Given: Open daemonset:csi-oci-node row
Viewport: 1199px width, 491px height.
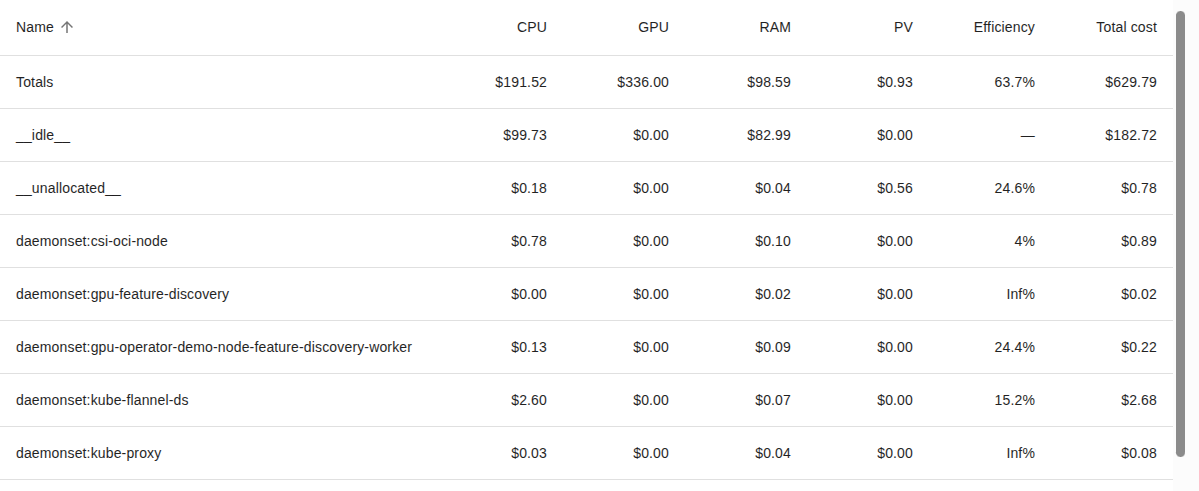Looking at the screenshot, I should coord(586,241).
